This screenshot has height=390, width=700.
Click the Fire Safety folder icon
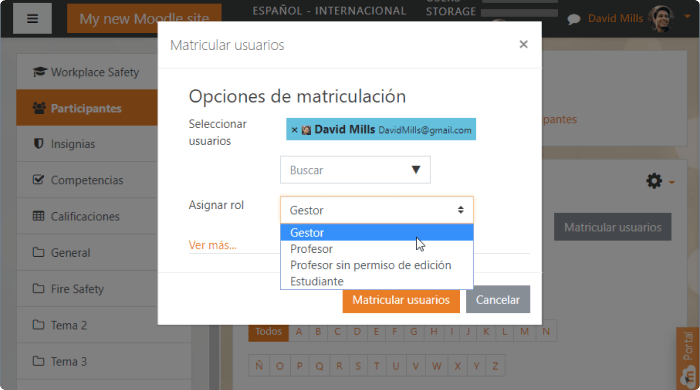[38, 288]
